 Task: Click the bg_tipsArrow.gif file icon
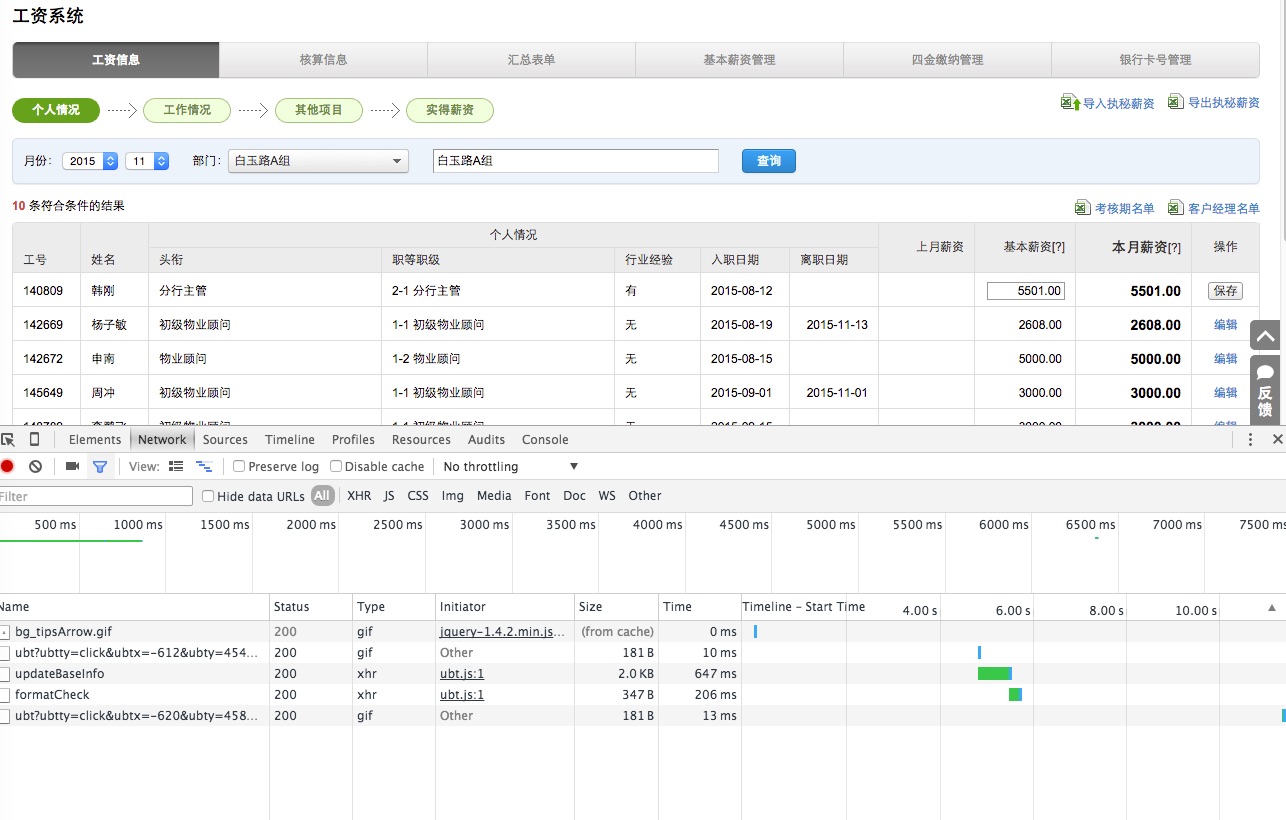click(5, 632)
